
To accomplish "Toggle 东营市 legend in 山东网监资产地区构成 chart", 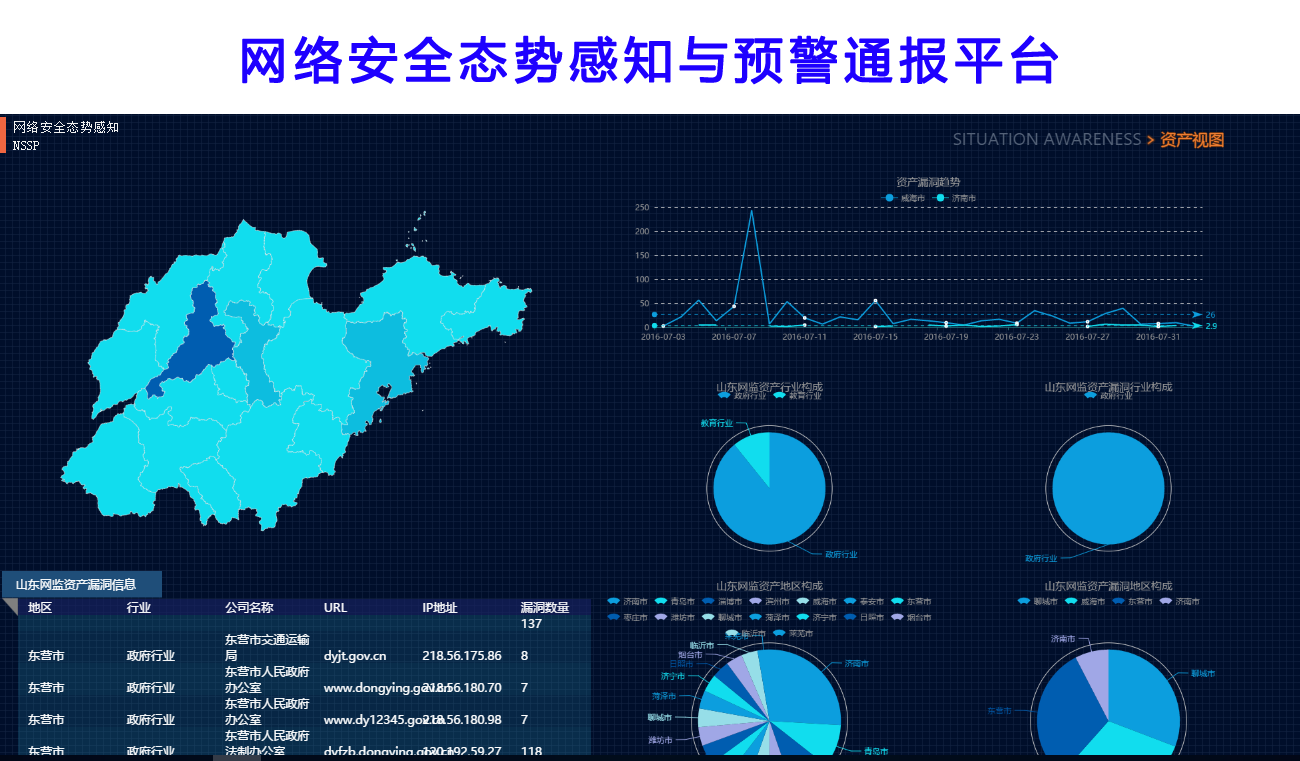I will [910, 602].
